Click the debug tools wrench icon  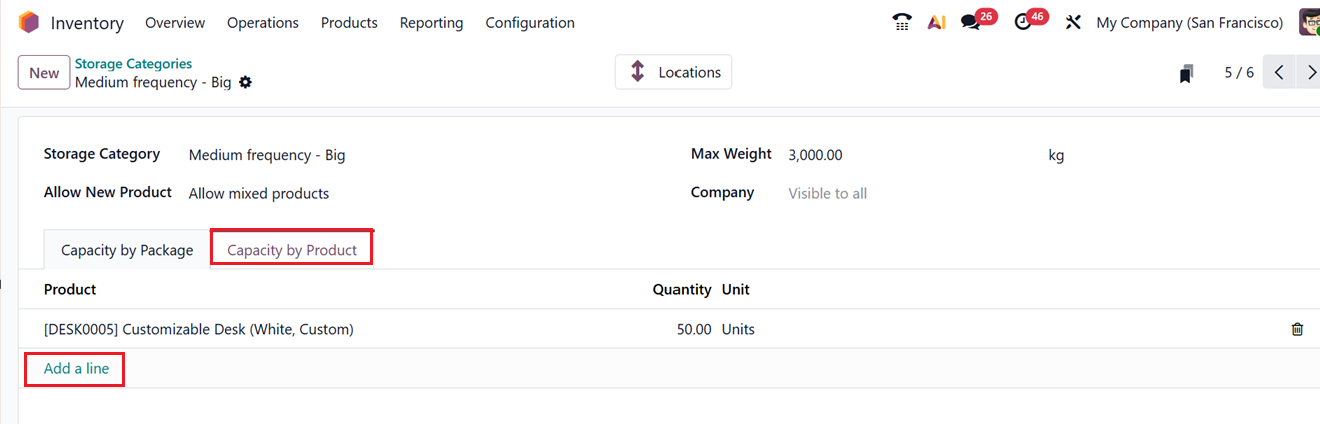[1073, 22]
